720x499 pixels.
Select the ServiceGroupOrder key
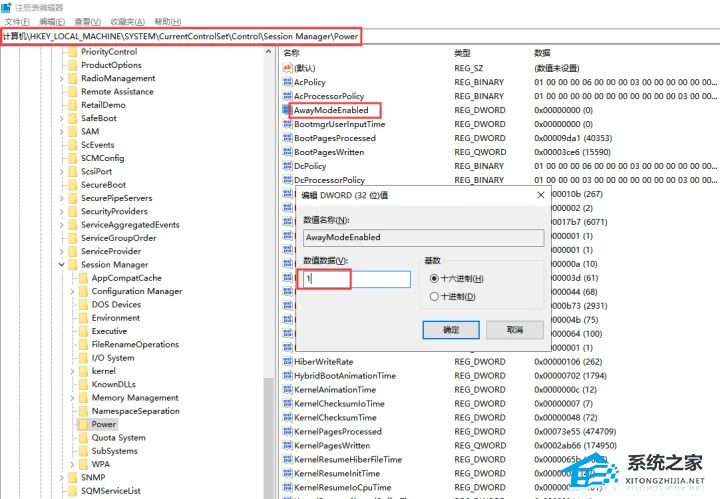tap(118, 238)
